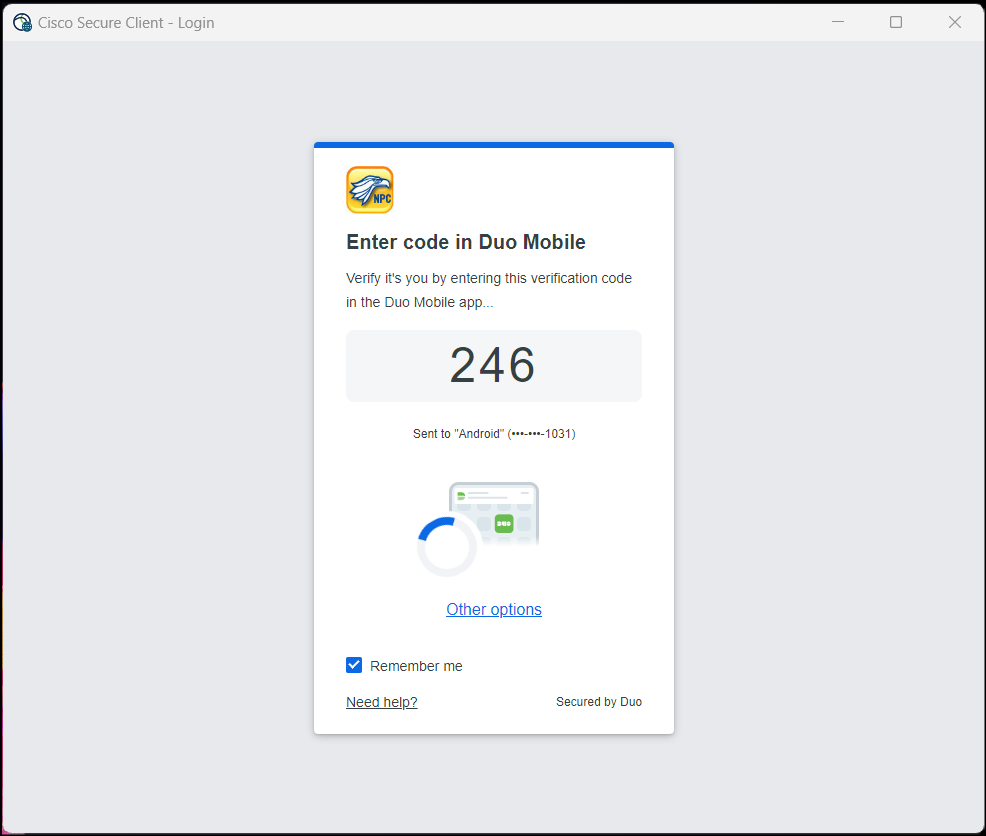The image size is (986, 836).
Task: Click the loading spinner progress circle
Action: (x=446, y=547)
